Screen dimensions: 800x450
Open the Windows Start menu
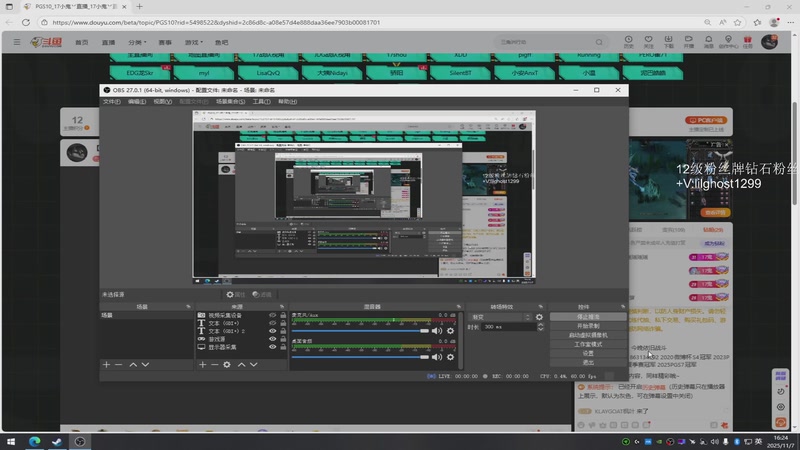pyautogui.click(x=11, y=442)
